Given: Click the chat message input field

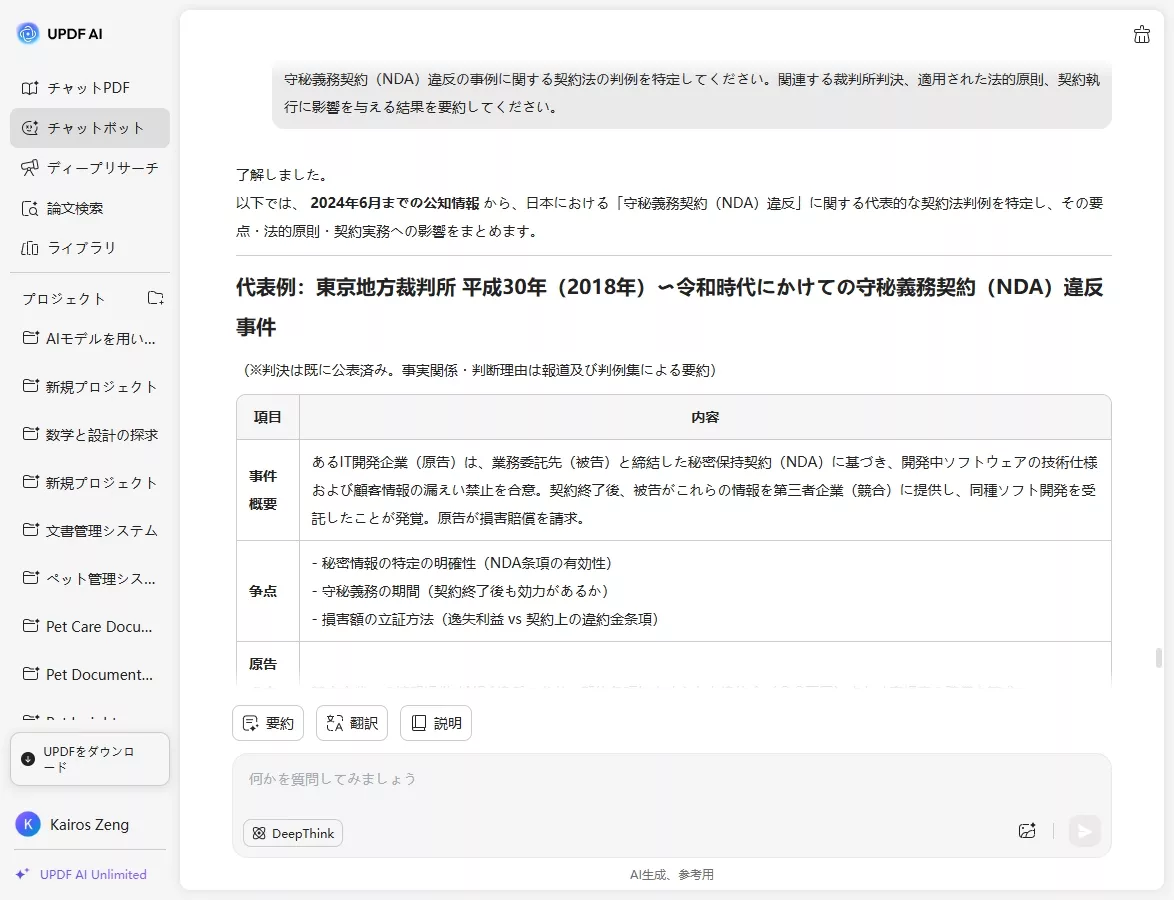Looking at the screenshot, I should (x=600, y=779).
